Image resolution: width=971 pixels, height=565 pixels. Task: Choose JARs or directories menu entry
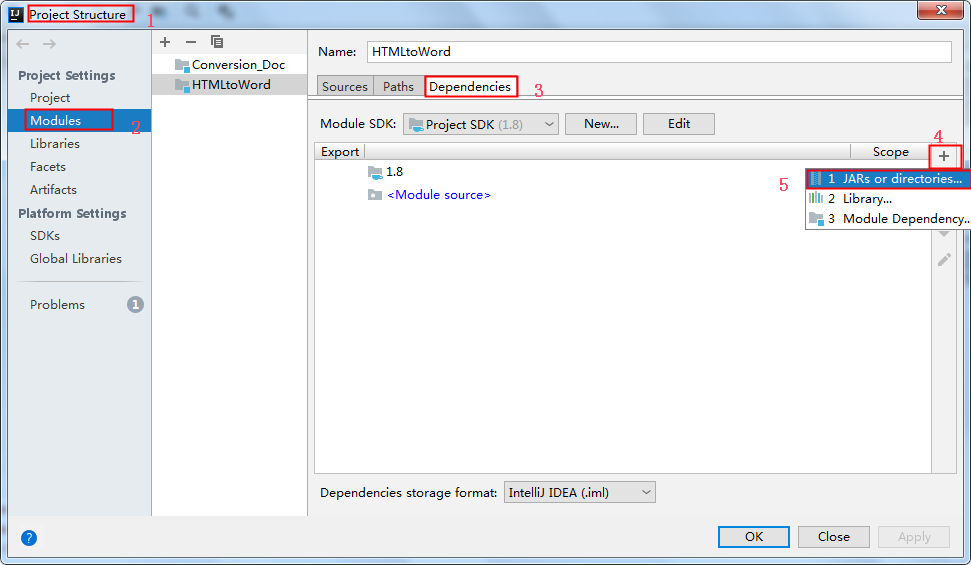click(x=888, y=178)
